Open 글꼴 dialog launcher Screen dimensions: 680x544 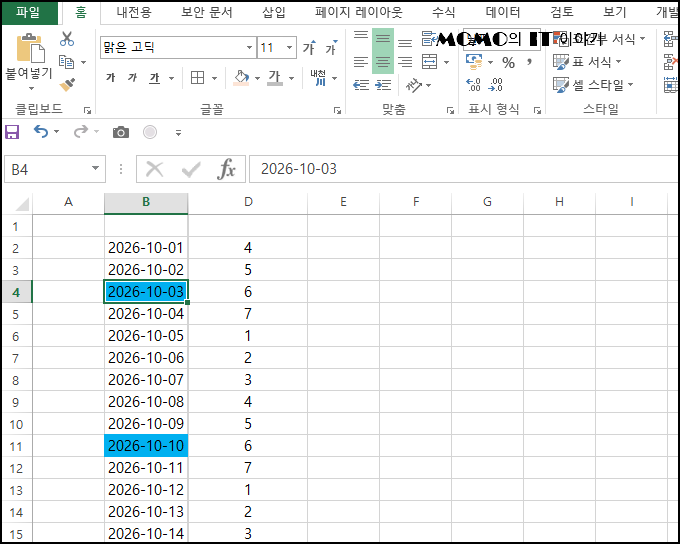click(337, 111)
